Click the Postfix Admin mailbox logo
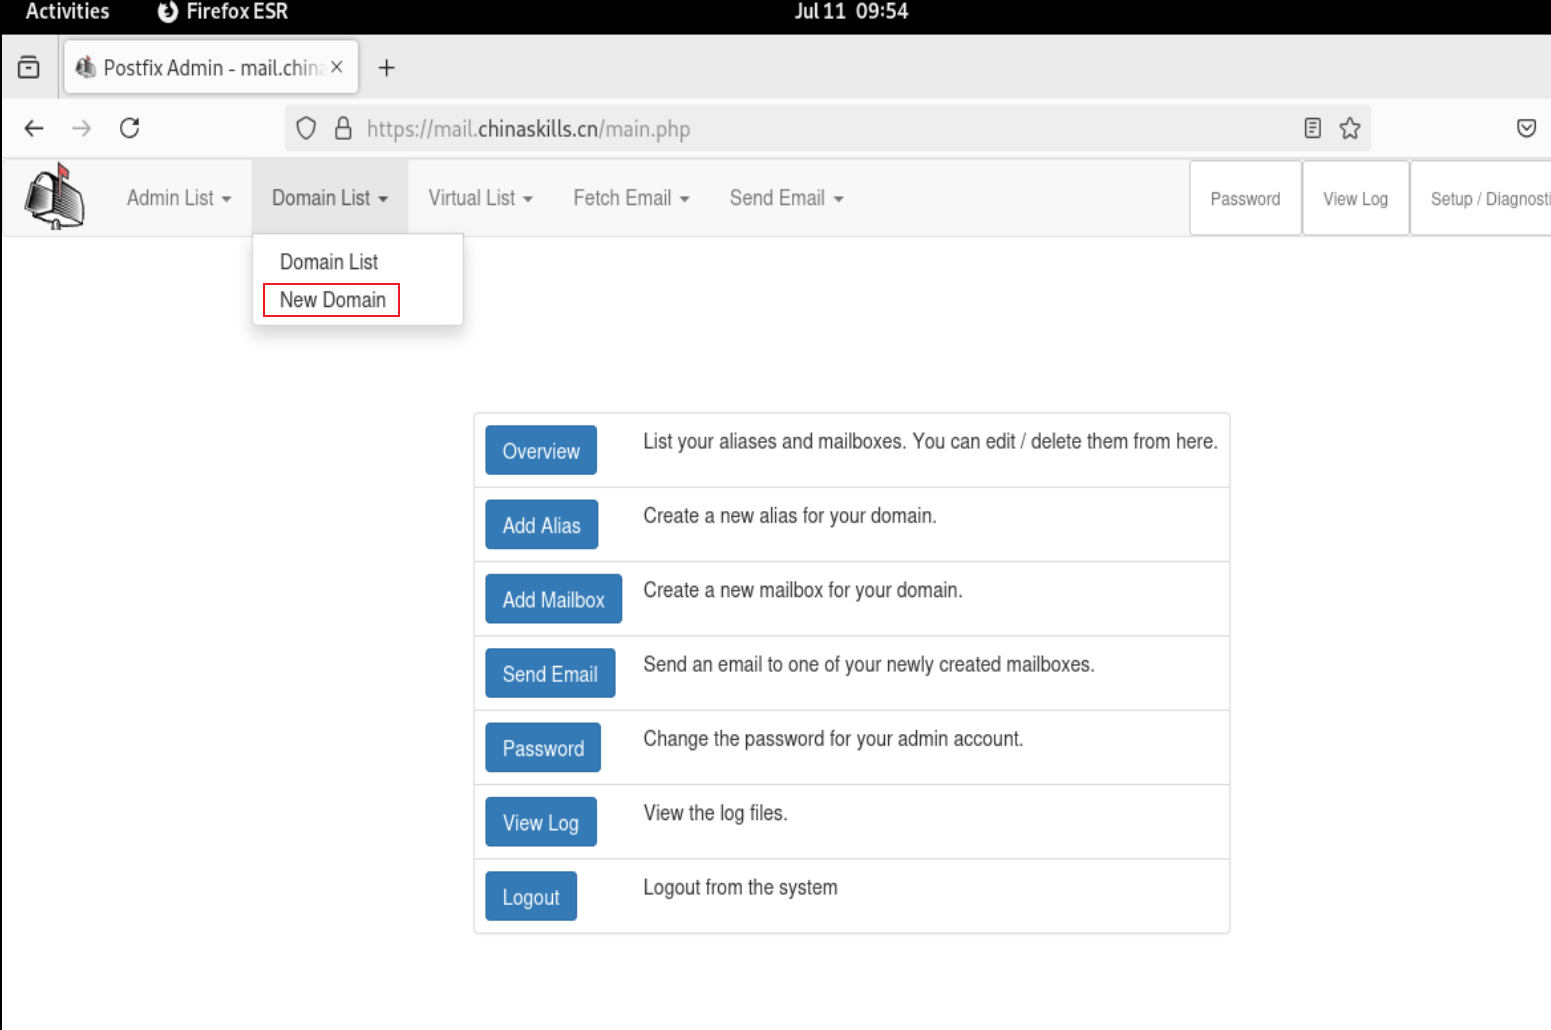The height and width of the screenshot is (1030, 1551). 55,197
